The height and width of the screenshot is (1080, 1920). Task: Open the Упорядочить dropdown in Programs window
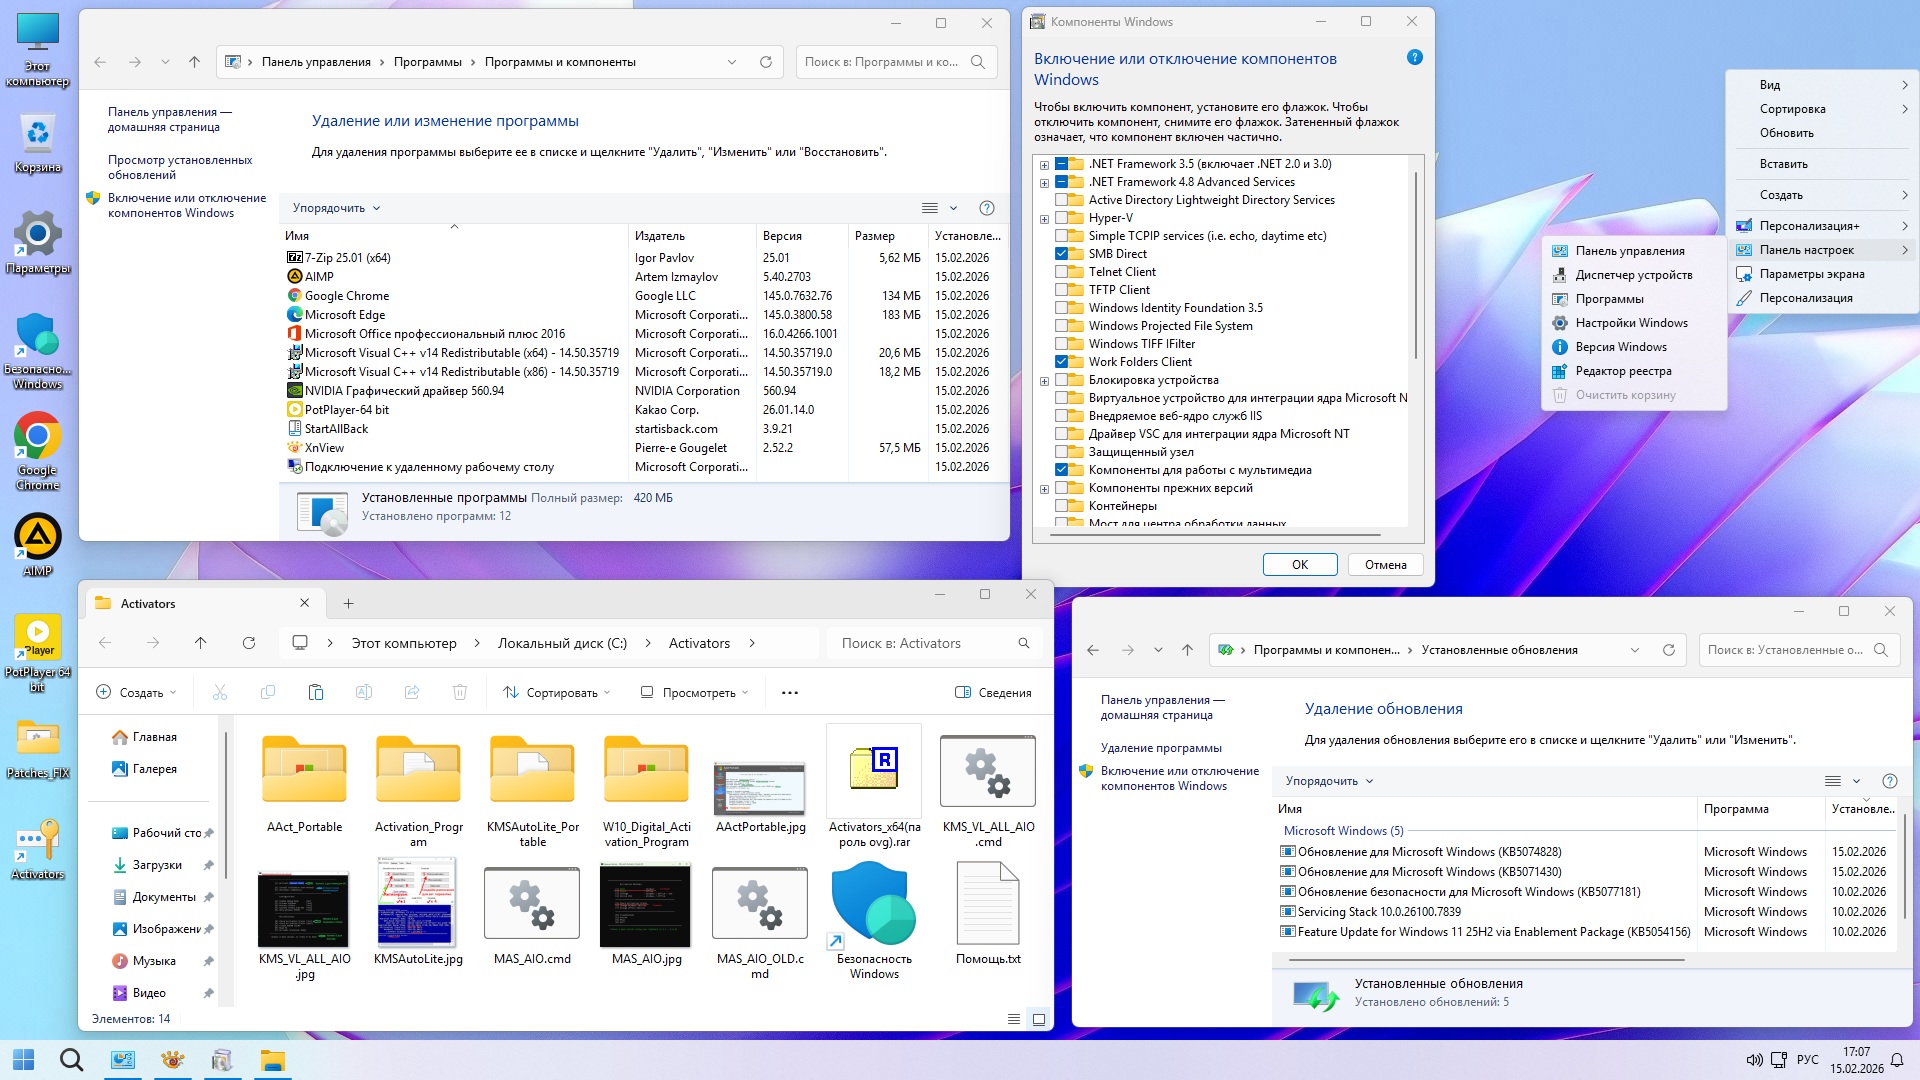[x=336, y=208]
